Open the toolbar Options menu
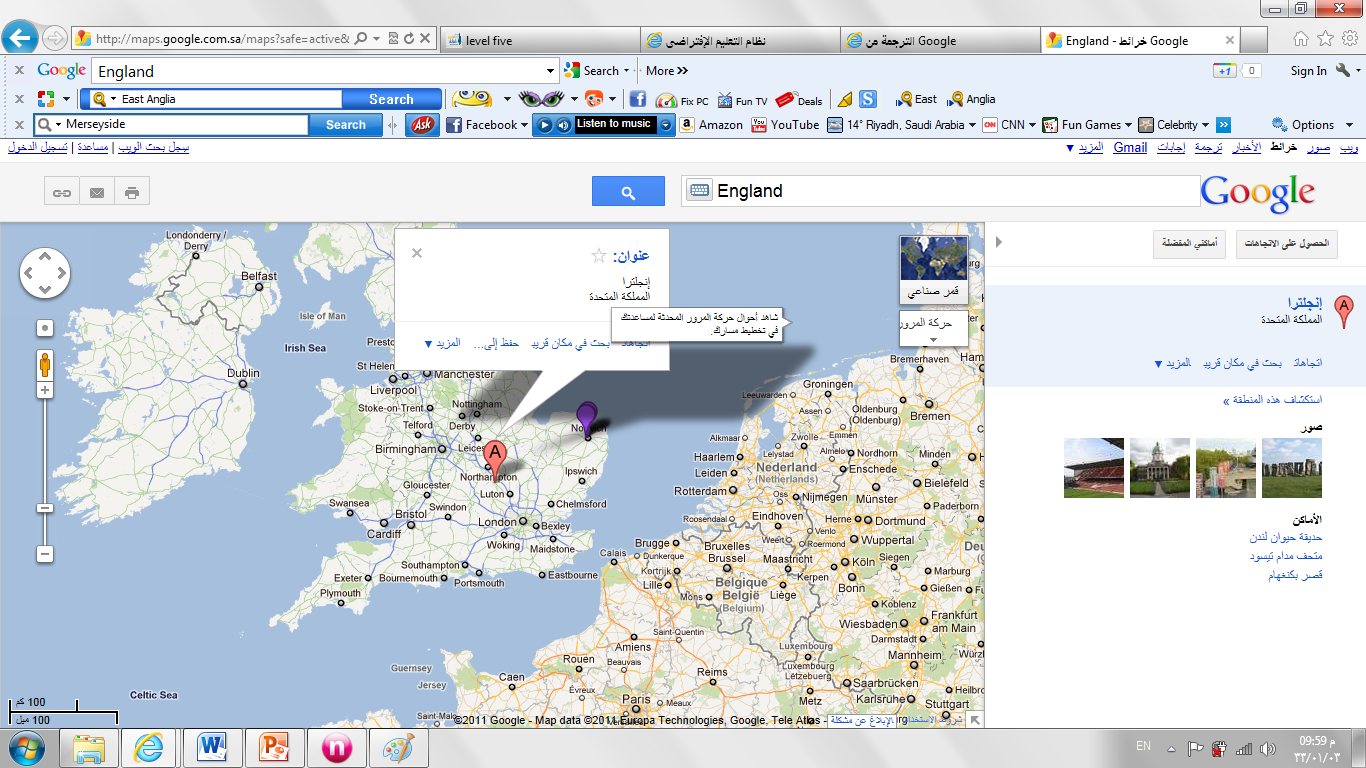 tap(1312, 125)
